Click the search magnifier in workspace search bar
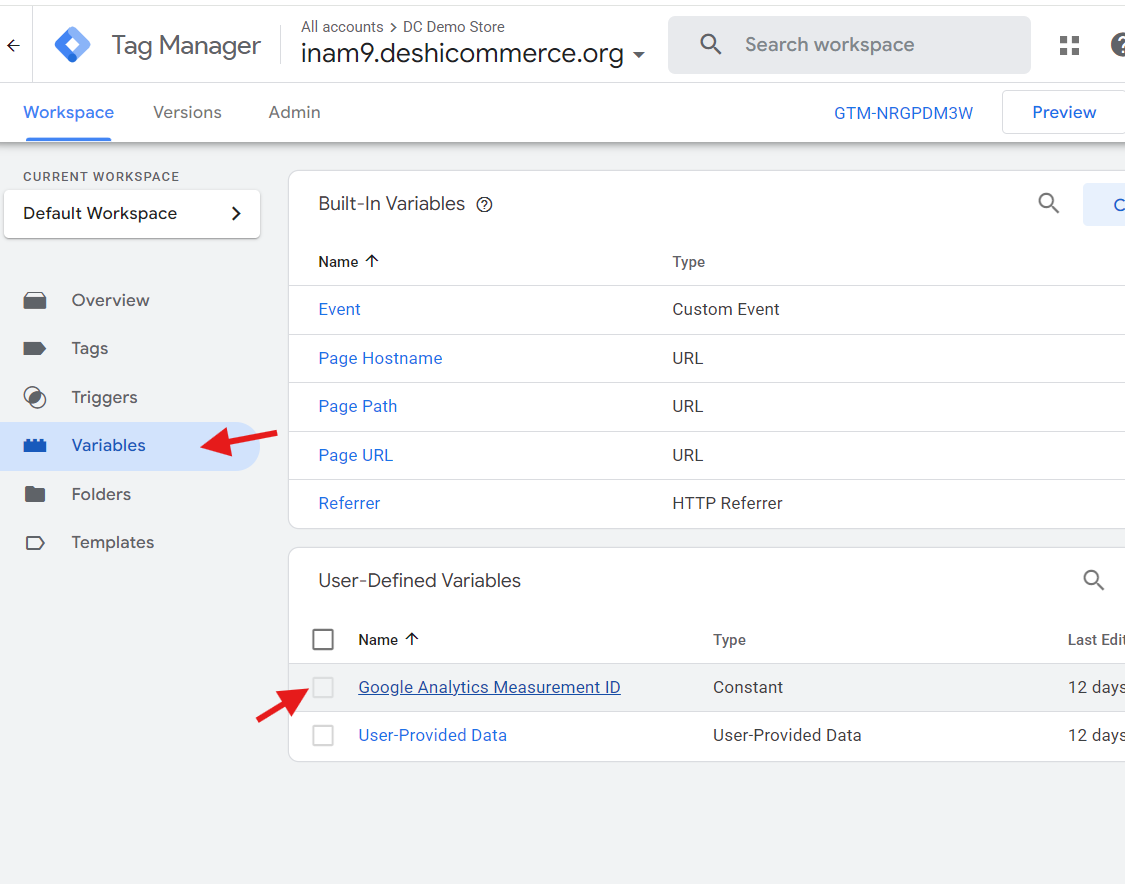Viewport: 1125px width, 884px height. (x=710, y=44)
